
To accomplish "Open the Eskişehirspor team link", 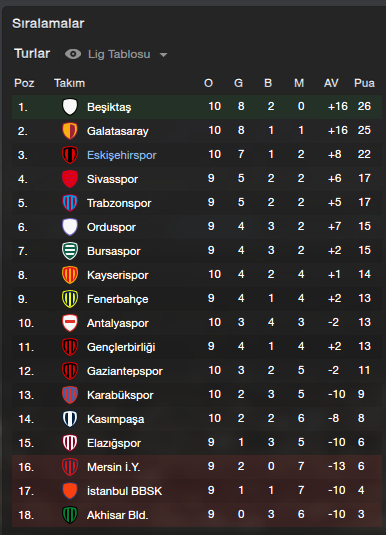I will pos(122,155).
